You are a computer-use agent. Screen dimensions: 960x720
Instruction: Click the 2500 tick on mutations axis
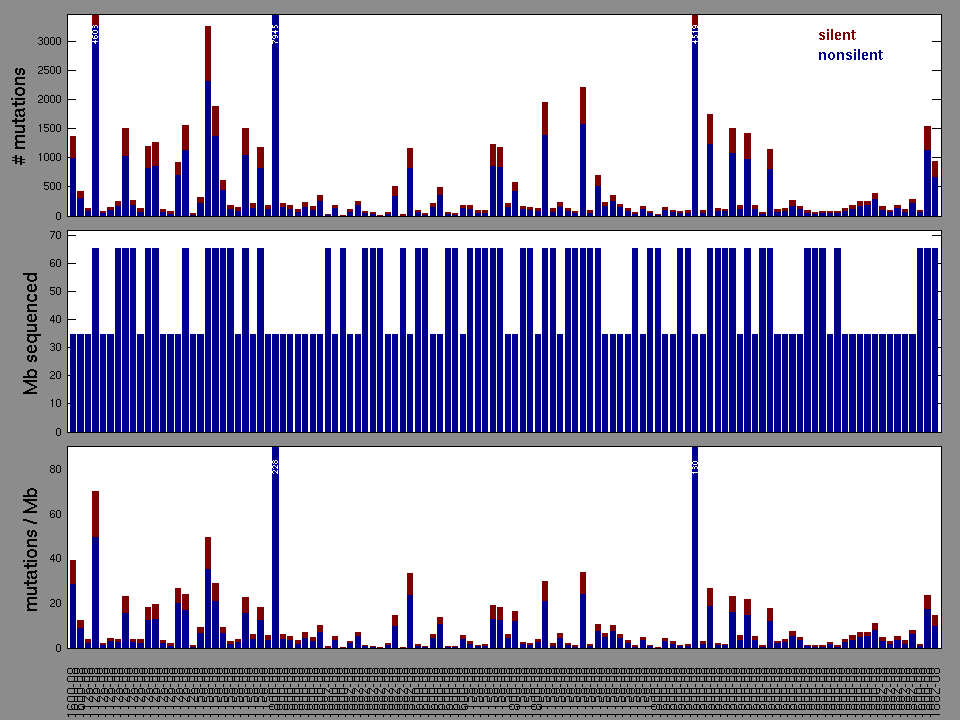click(49, 71)
